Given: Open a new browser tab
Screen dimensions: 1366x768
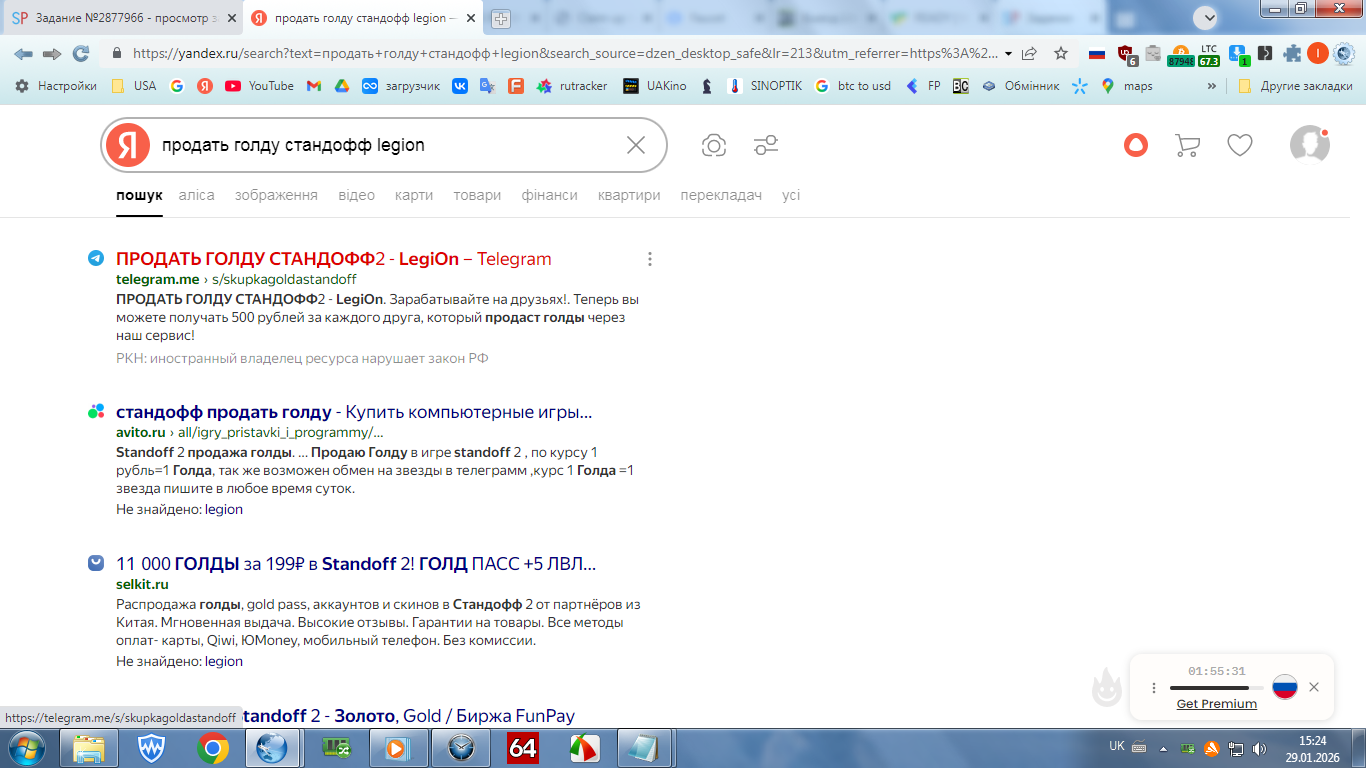Looking at the screenshot, I should pyautogui.click(x=500, y=18).
